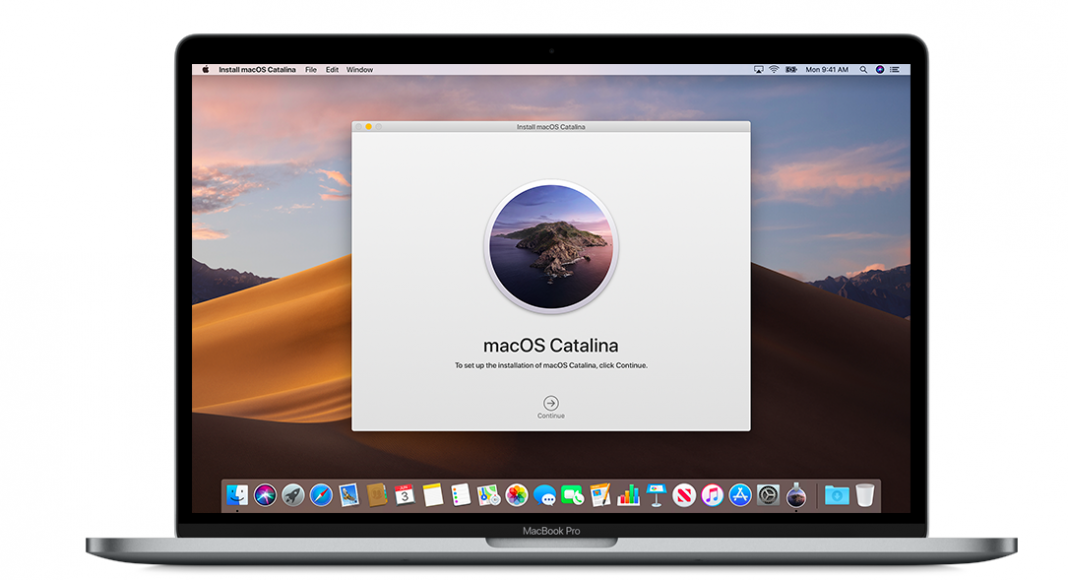Screen dimensions: 1068x580
Task: Click the Mon 9:41 AM clock
Action: pos(827,69)
